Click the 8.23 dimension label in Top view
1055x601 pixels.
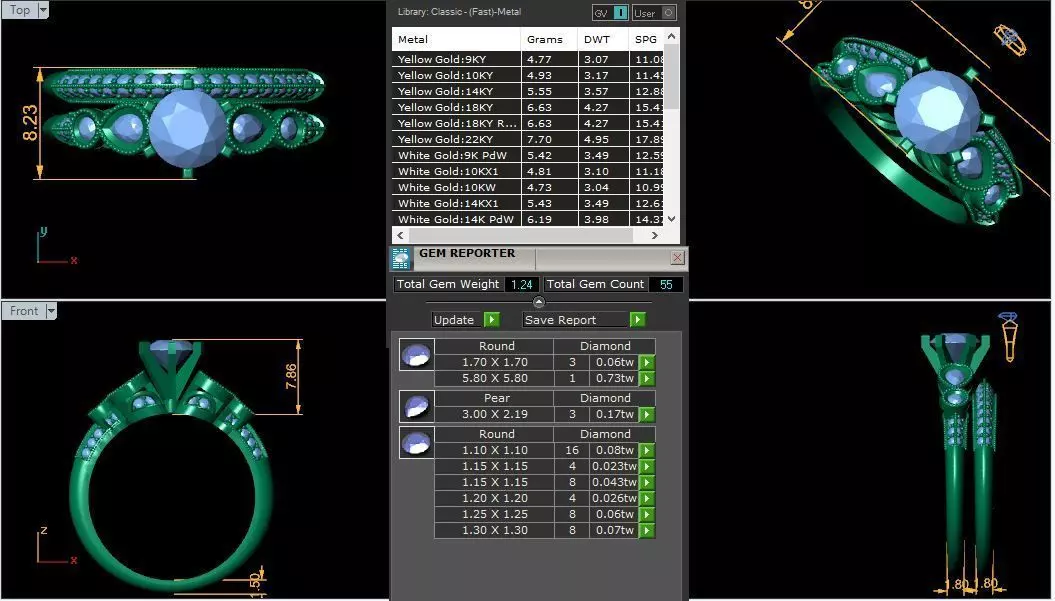pos(30,122)
